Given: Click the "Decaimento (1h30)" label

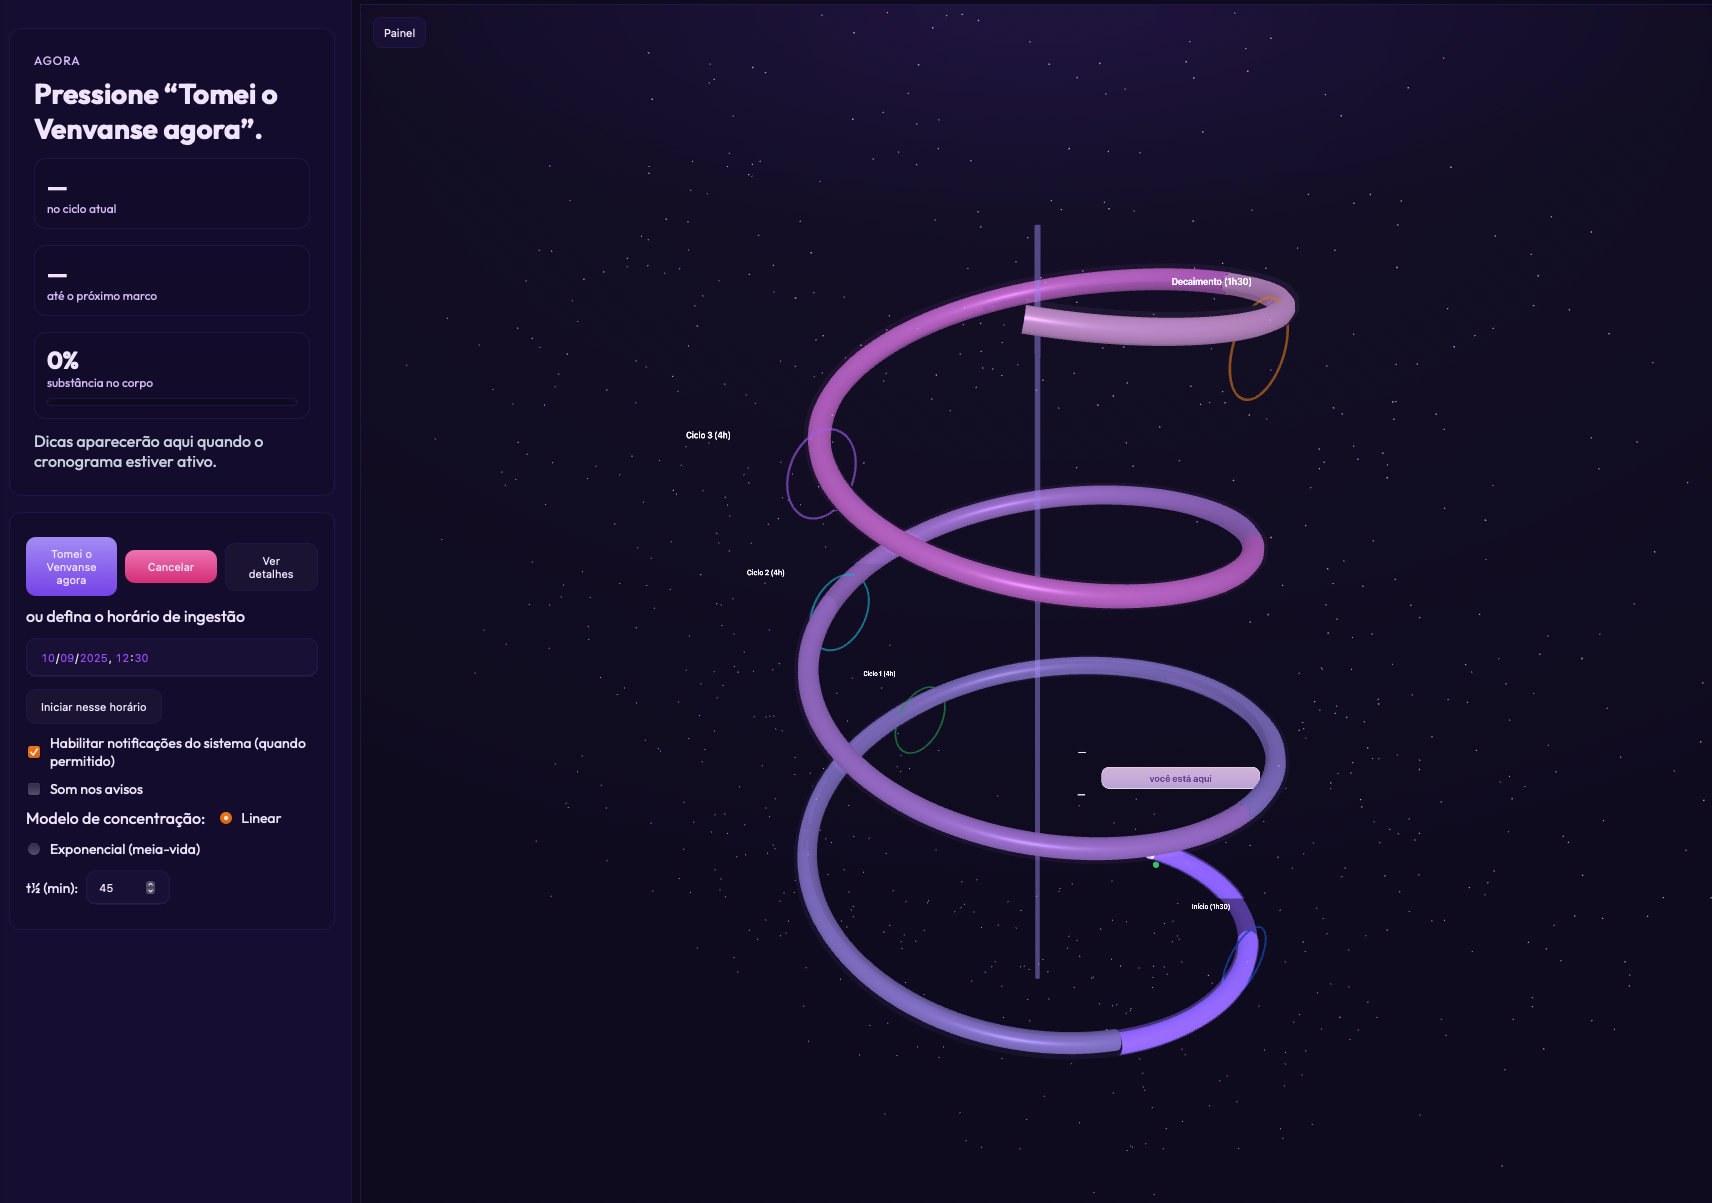Looking at the screenshot, I should [x=1210, y=282].
